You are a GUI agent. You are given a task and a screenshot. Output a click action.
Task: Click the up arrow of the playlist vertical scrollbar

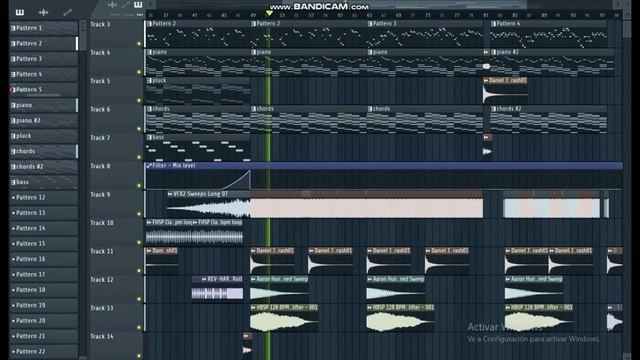(x=627, y=14)
